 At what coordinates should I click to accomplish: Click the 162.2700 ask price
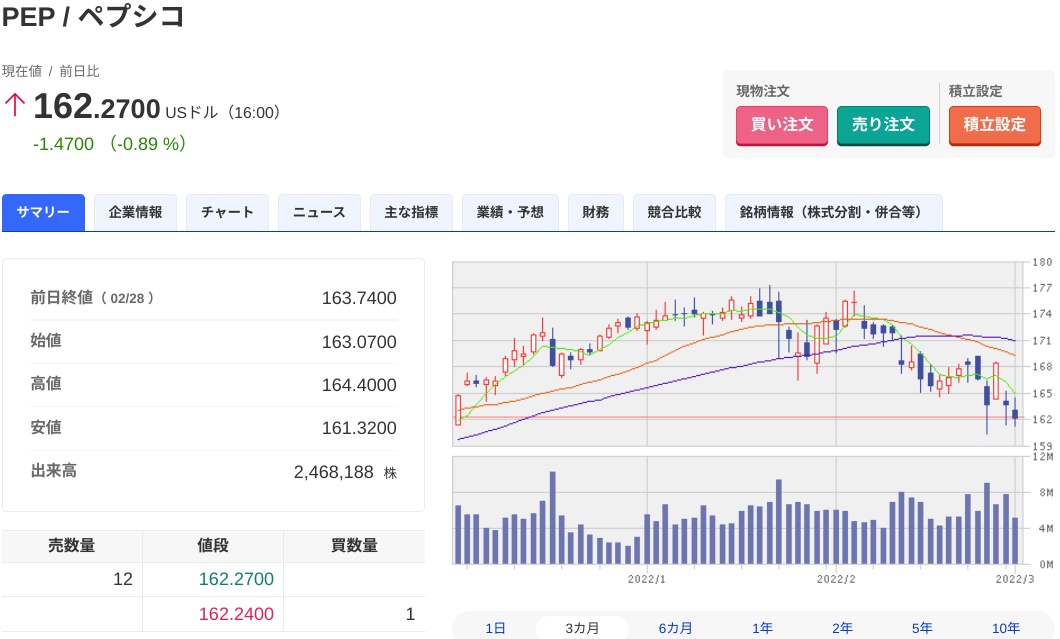(x=236, y=579)
